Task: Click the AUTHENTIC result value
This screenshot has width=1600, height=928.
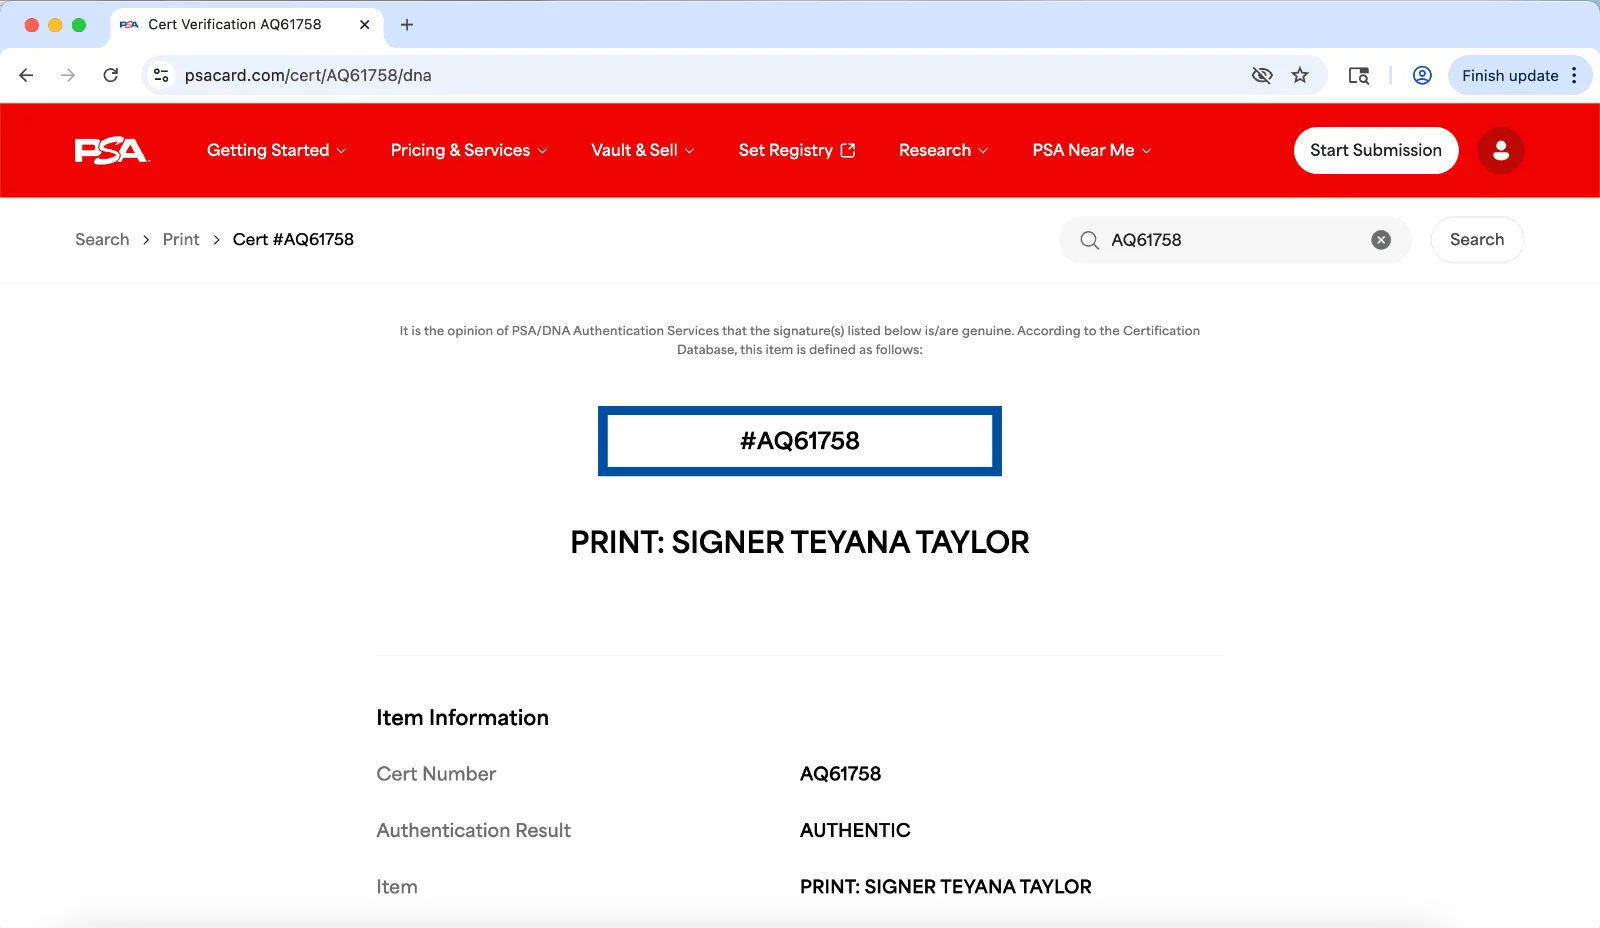Action: [x=855, y=831]
